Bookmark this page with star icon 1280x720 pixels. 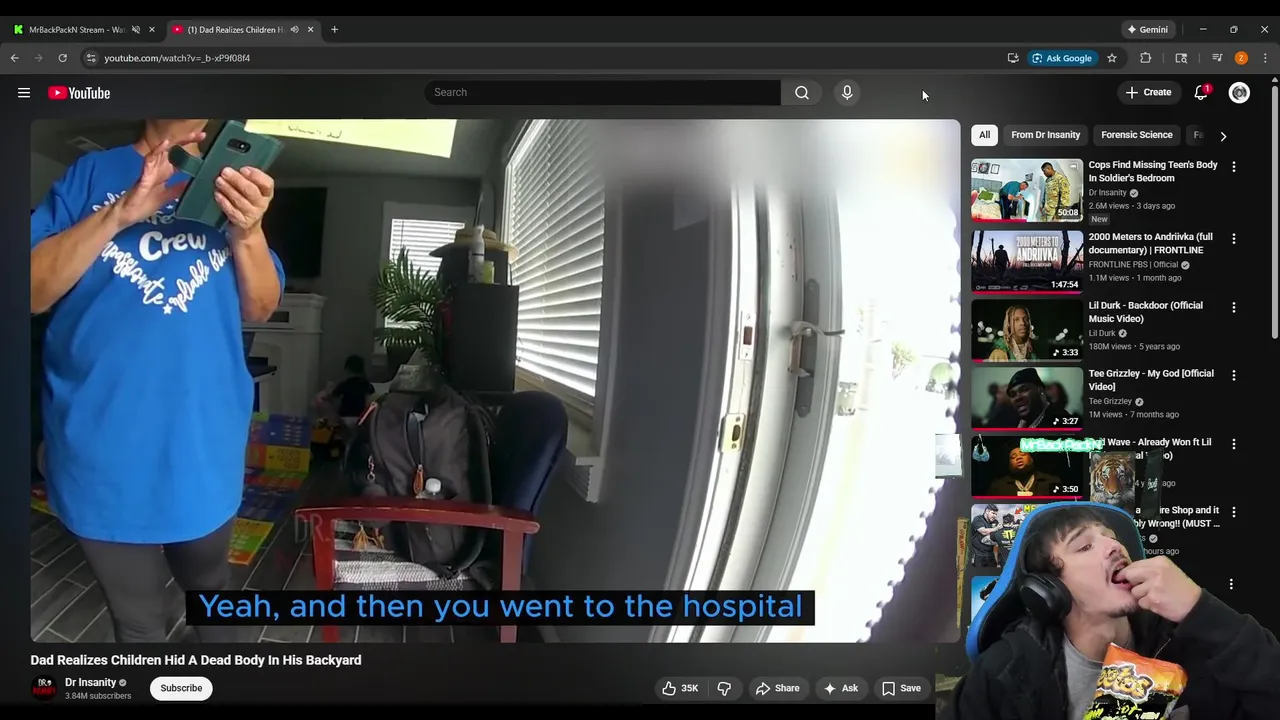click(1112, 58)
